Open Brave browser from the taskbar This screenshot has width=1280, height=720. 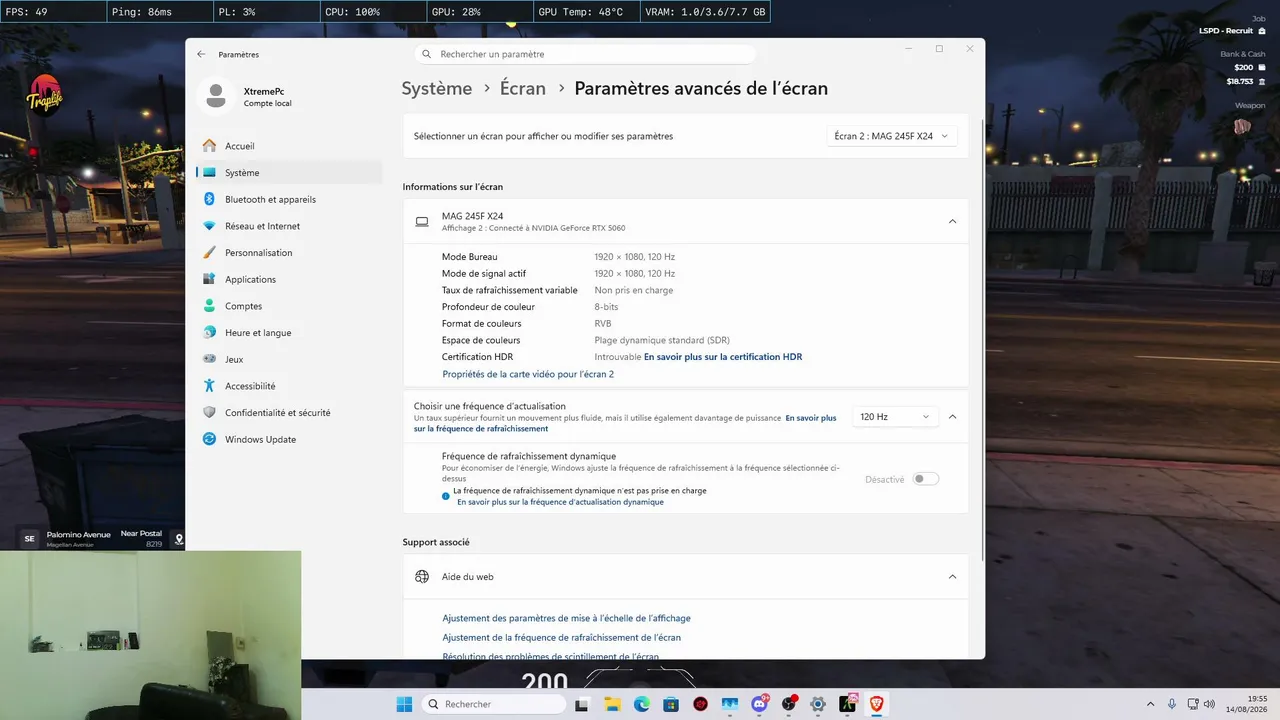pos(877,704)
